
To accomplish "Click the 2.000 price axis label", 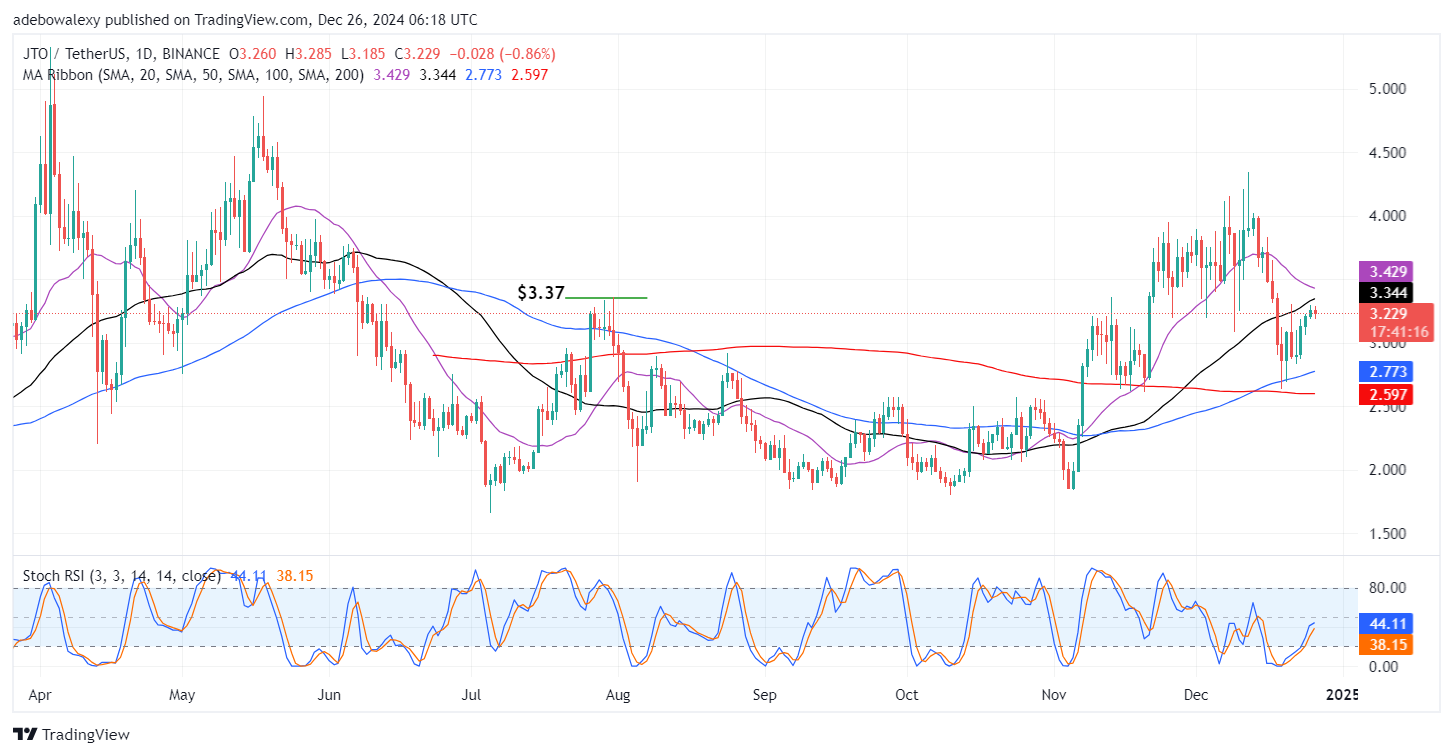I will [x=1390, y=470].
